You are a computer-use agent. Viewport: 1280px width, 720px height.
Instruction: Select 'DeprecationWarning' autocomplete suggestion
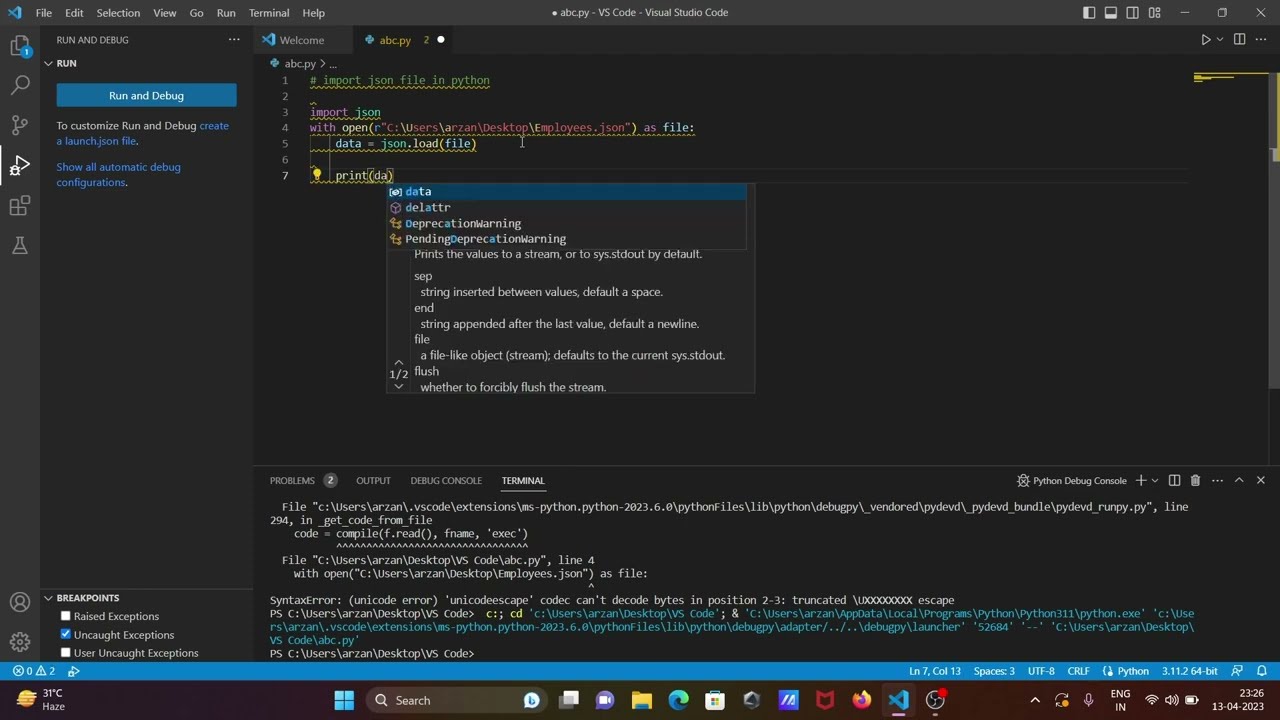[566, 223]
